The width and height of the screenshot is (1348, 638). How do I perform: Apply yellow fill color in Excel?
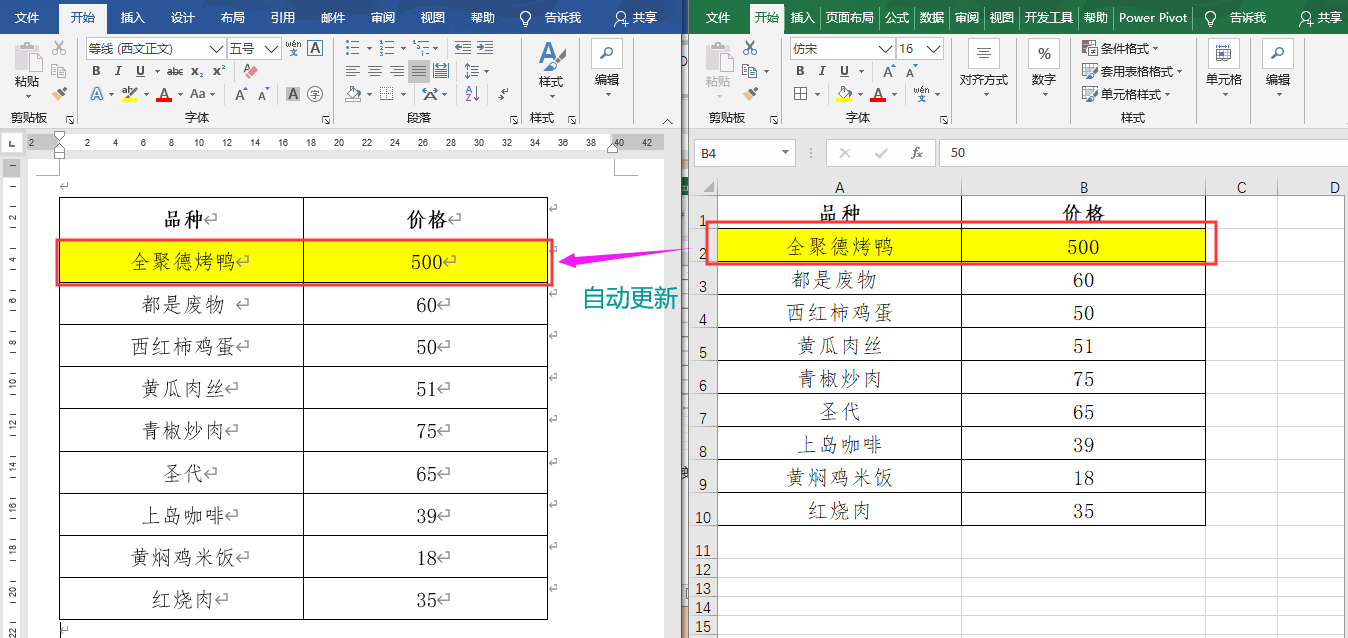843,94
